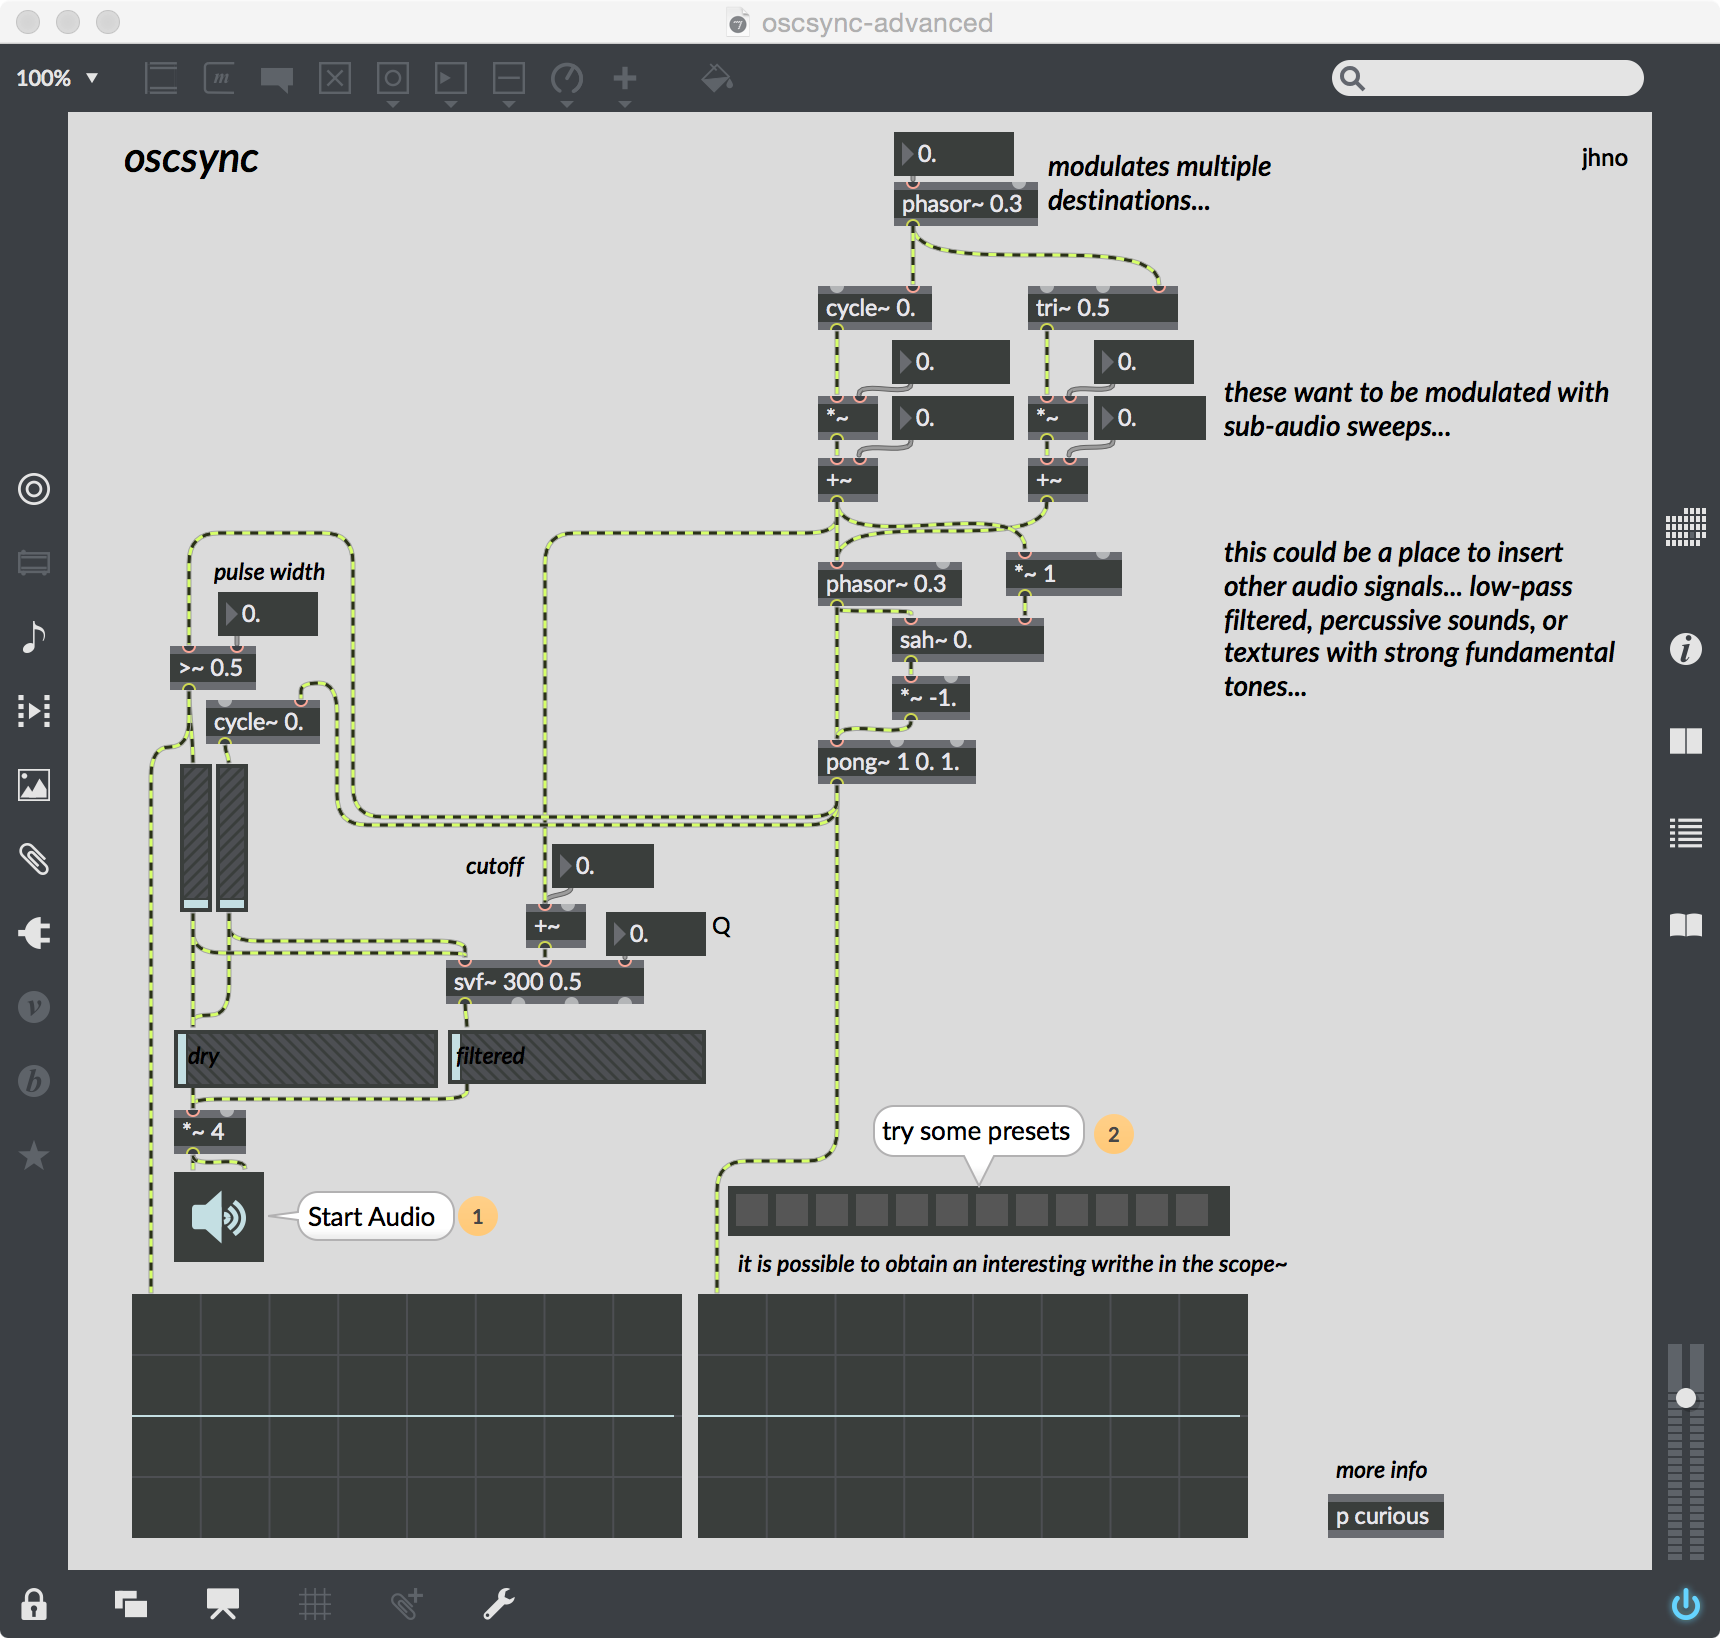
Task: Click the speaker Start Audio button
Action: pos(218,1216)
